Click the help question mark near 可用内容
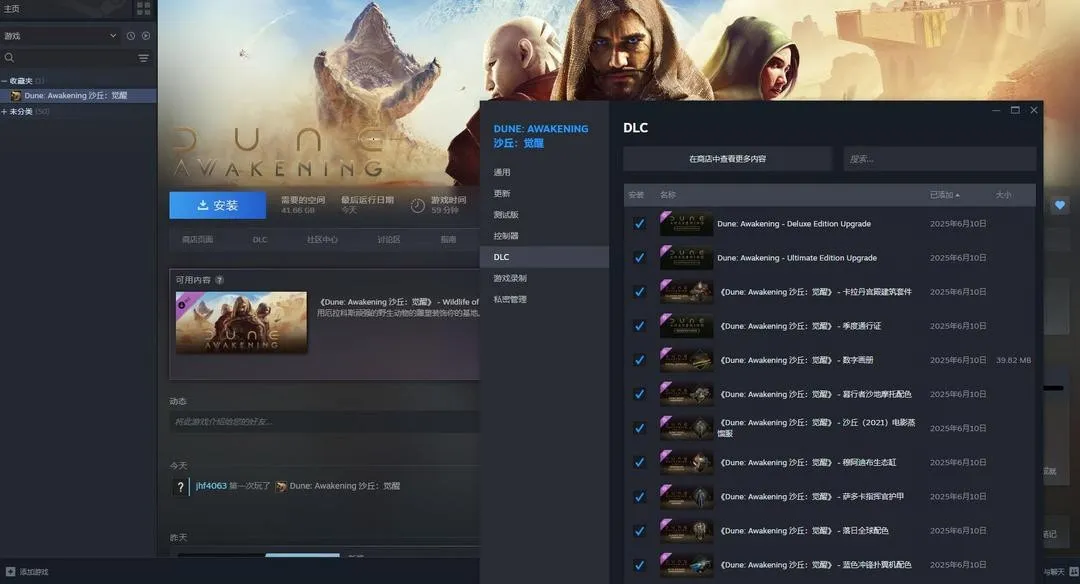The height and width of the screenshot is (584, 1080). tap(220, 280)
